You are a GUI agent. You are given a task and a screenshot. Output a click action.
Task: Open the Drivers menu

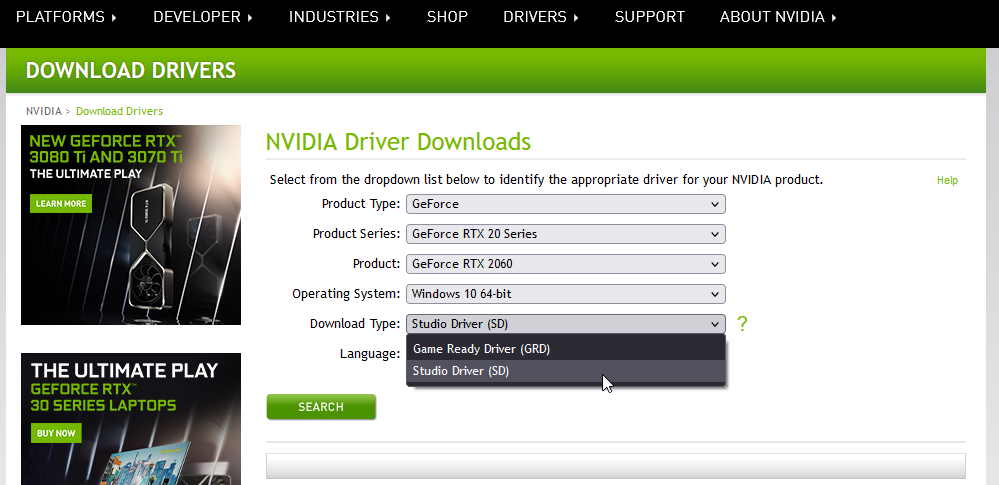(x=541, y=17)
